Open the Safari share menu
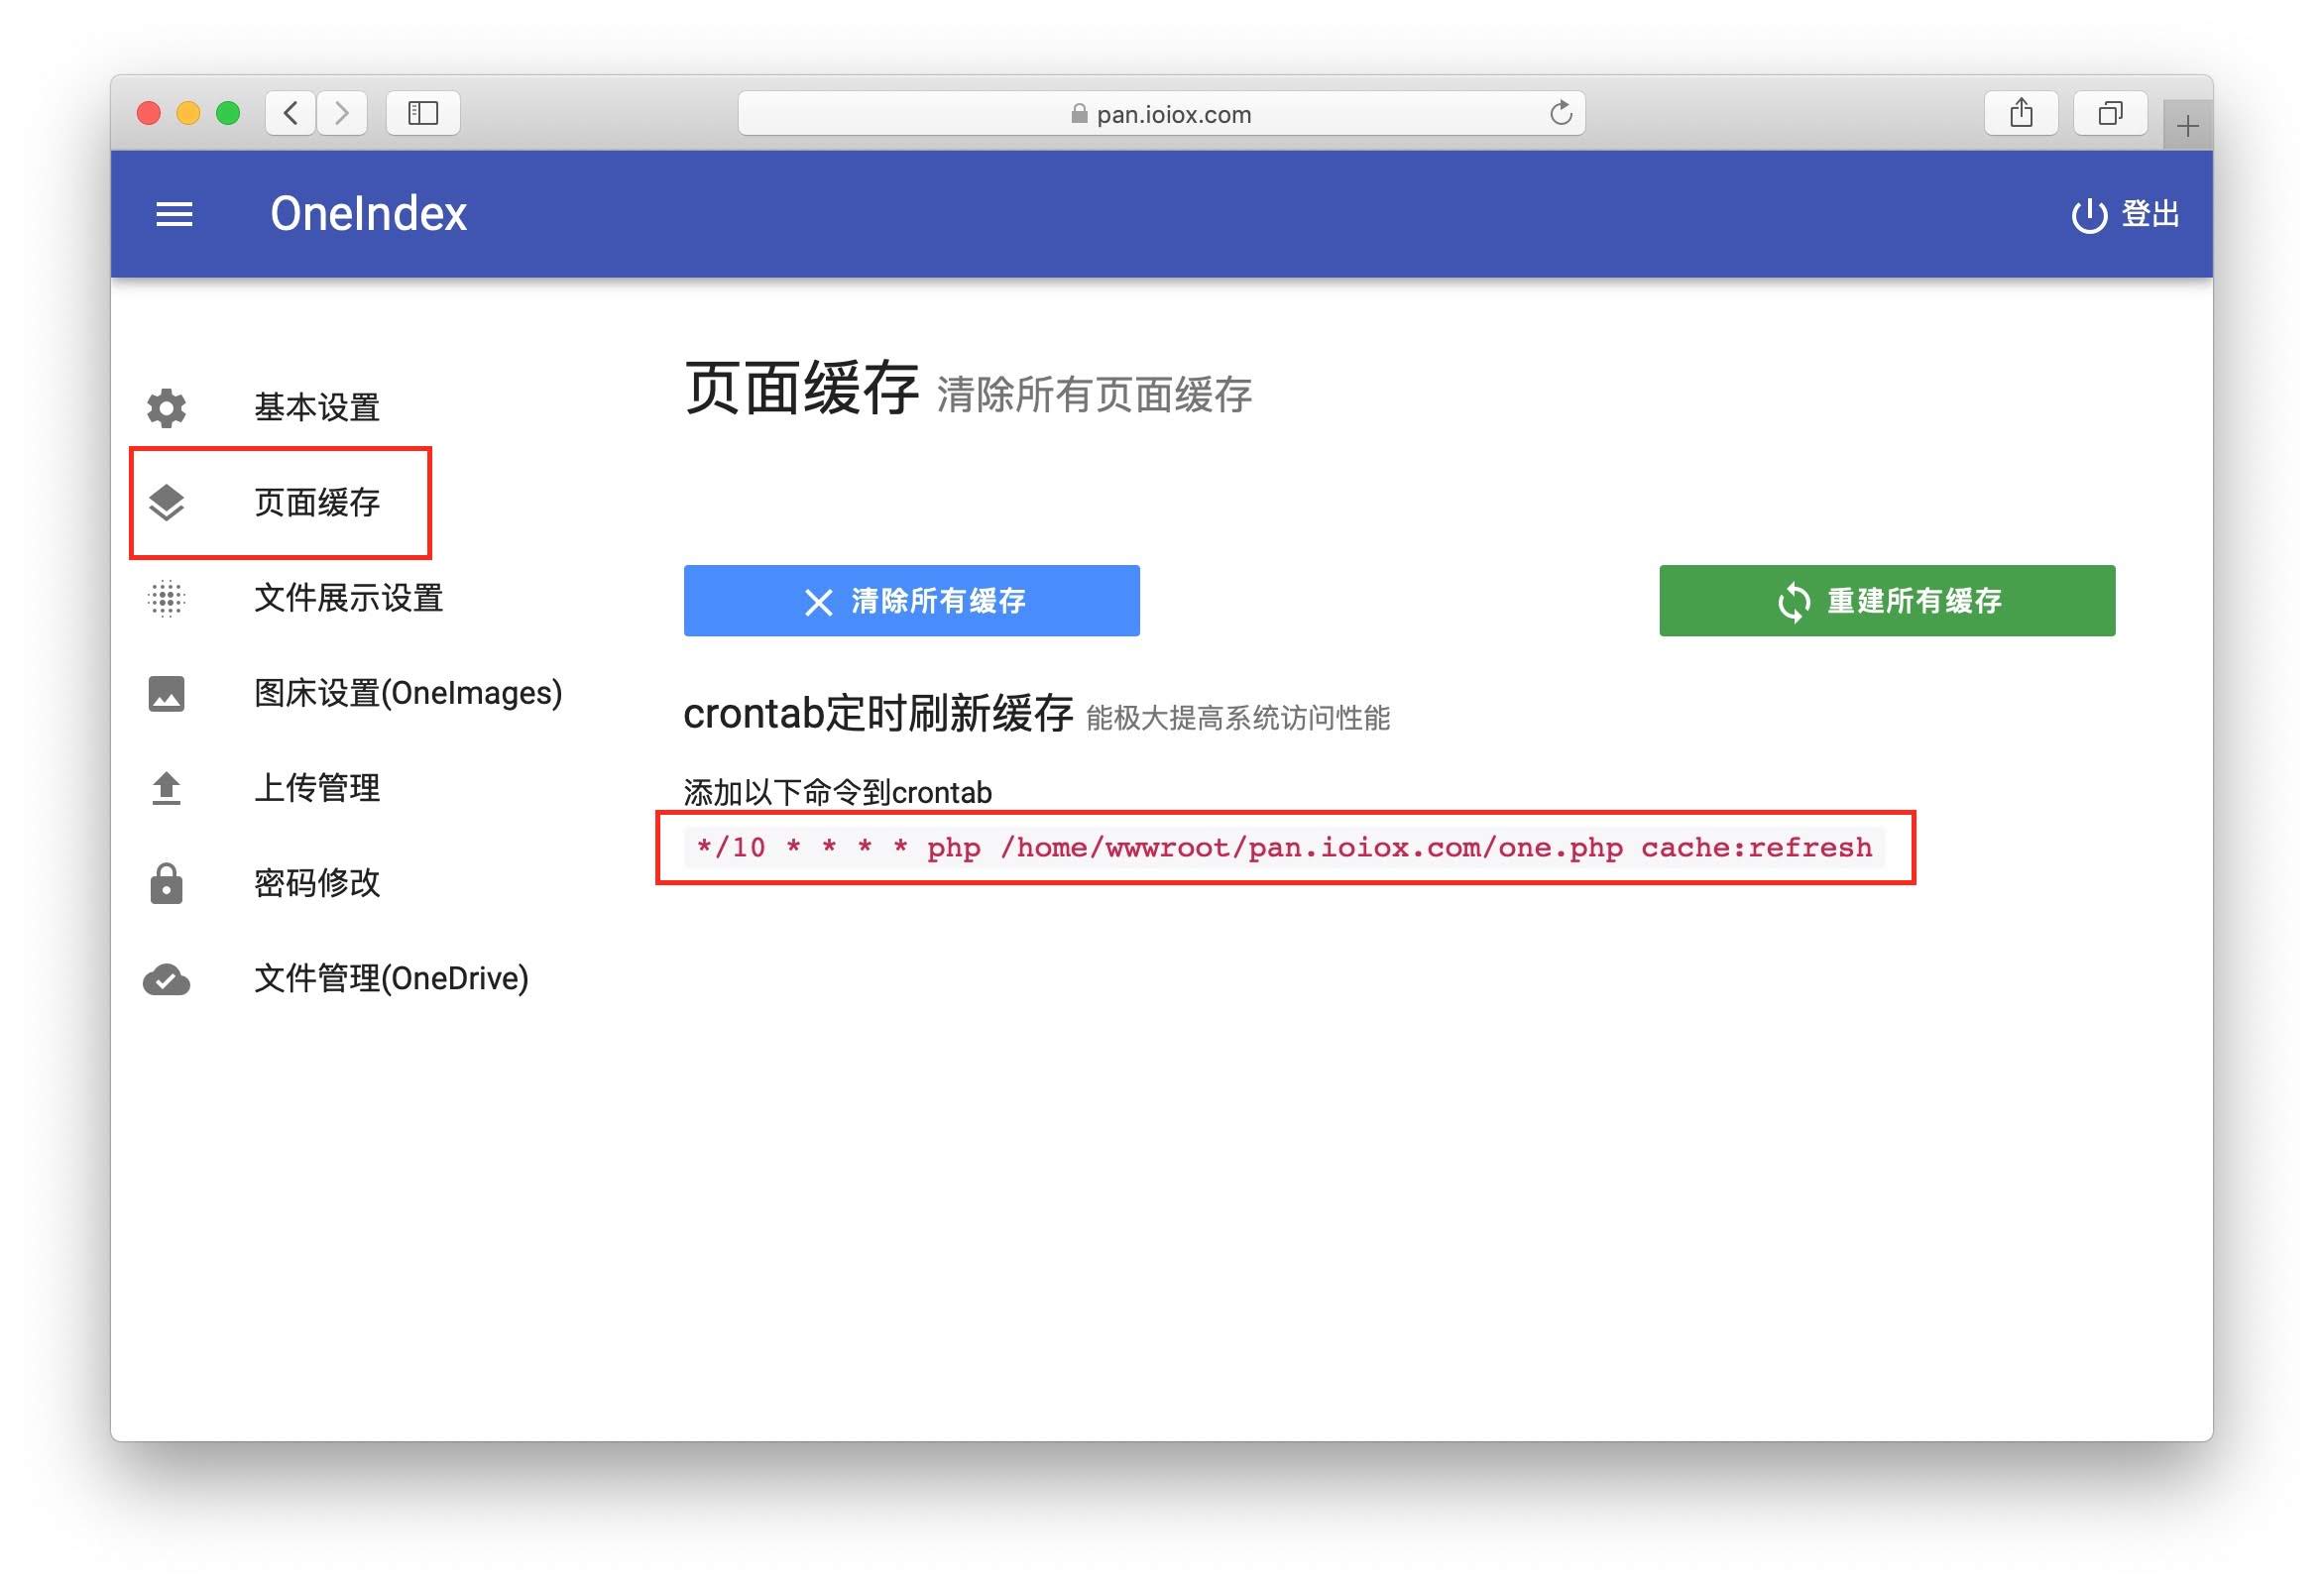Image resolution: width=2324 pixels, height=1588 pixels. click(2021, 113)
